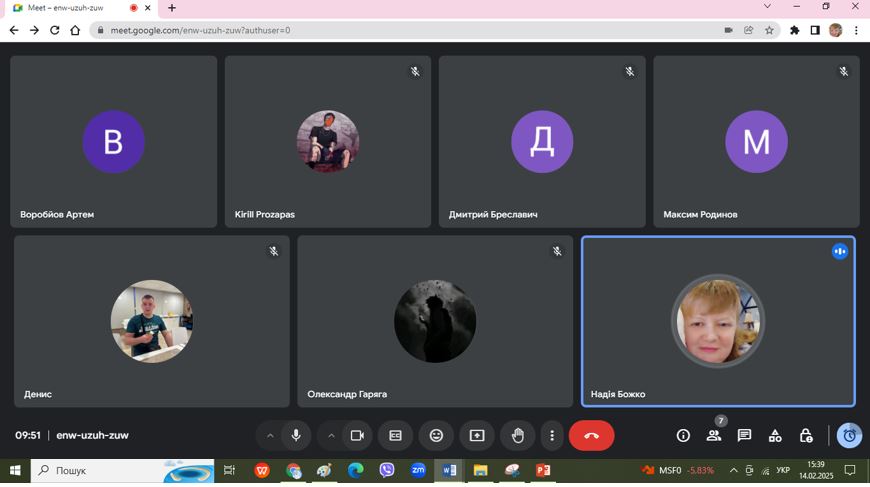Select Надія Божко participant tile
Image resolution: width=870 pixels, height=487 pixels.
[x=718, y=321]
